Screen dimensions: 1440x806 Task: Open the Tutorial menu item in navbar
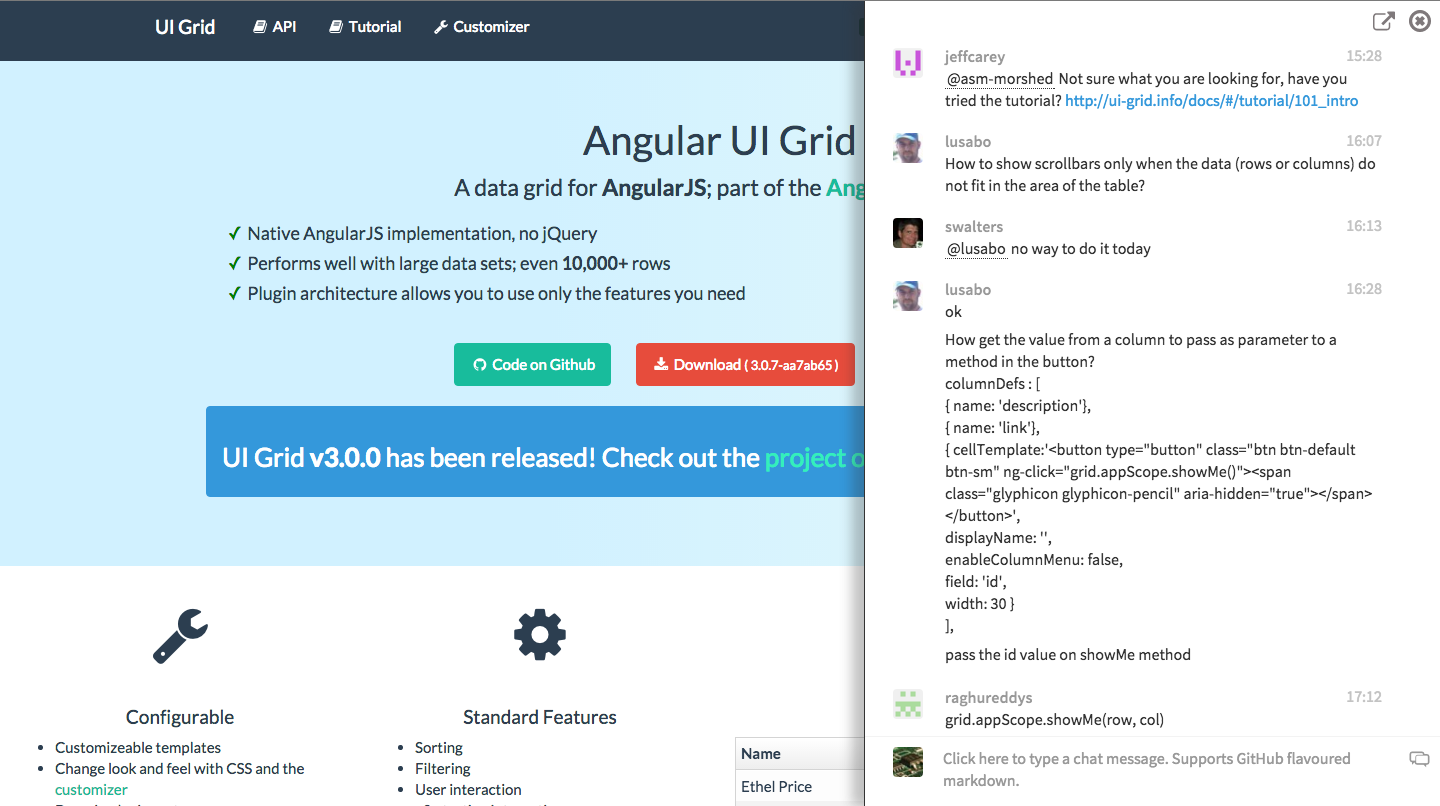(365, 27)
